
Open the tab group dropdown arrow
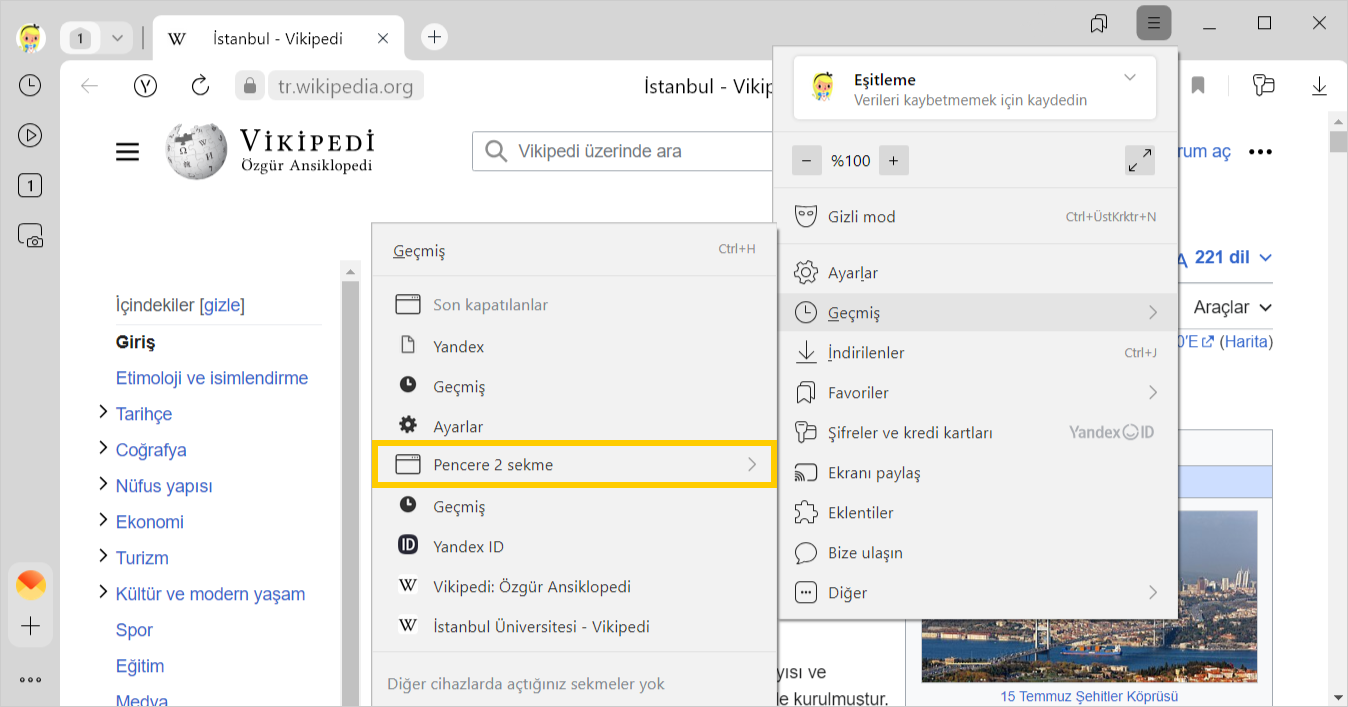pos(117,38)
